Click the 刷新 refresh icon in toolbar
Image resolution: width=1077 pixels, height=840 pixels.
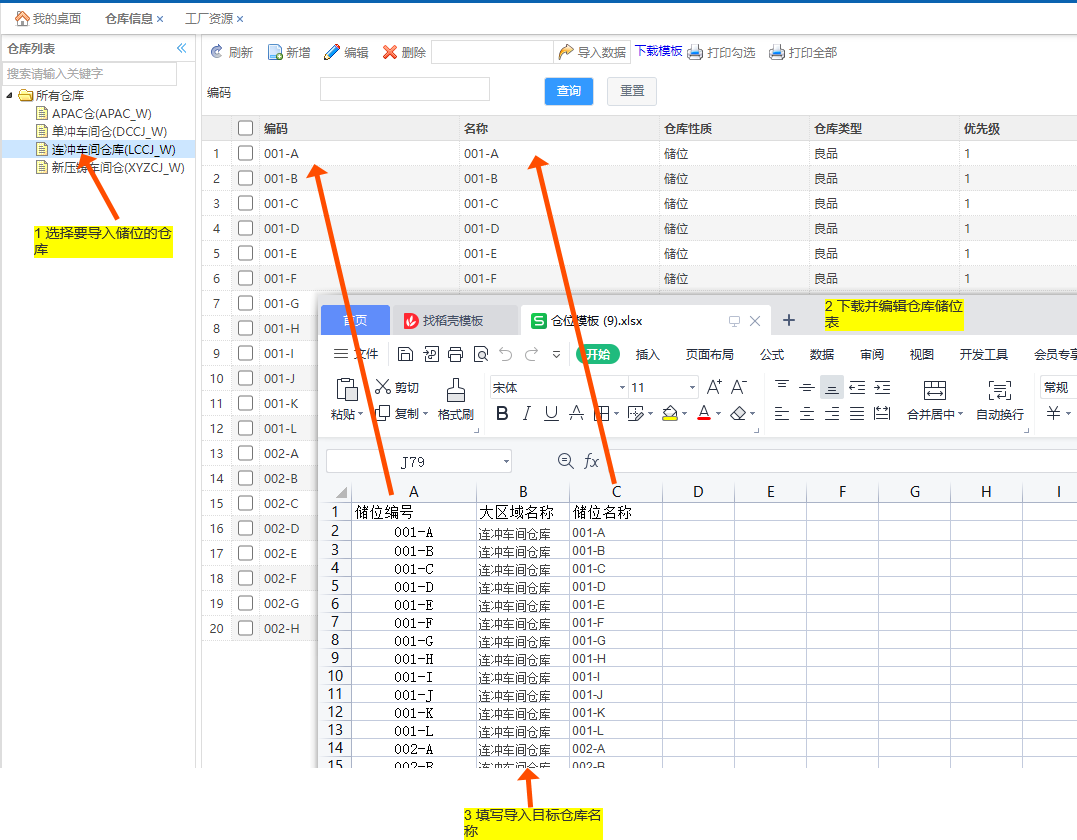[217, 52]
